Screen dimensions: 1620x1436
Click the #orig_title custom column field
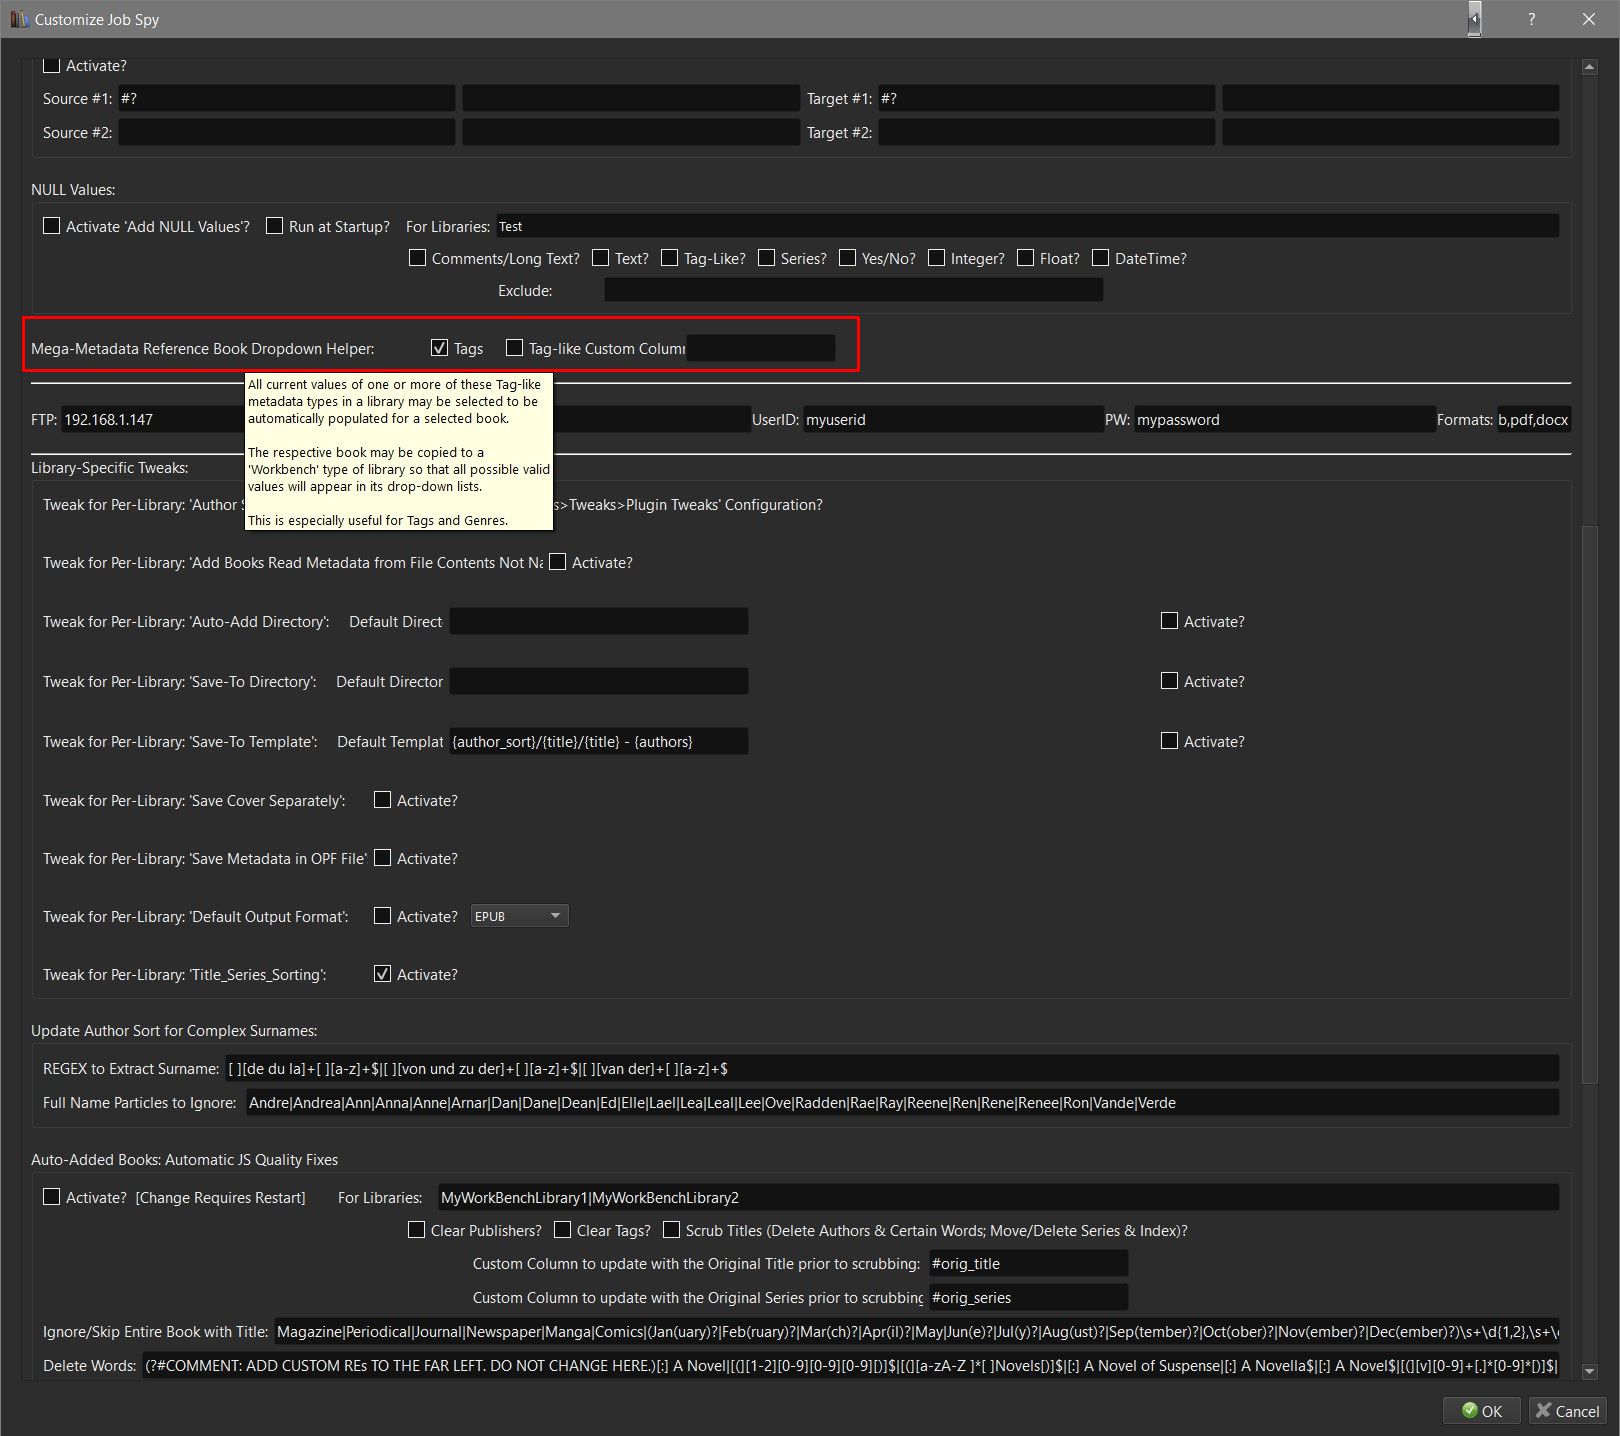[1029, 1263]
